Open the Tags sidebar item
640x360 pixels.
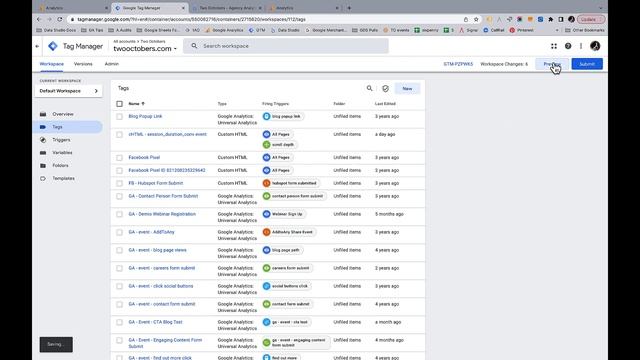tap(68, 127)
